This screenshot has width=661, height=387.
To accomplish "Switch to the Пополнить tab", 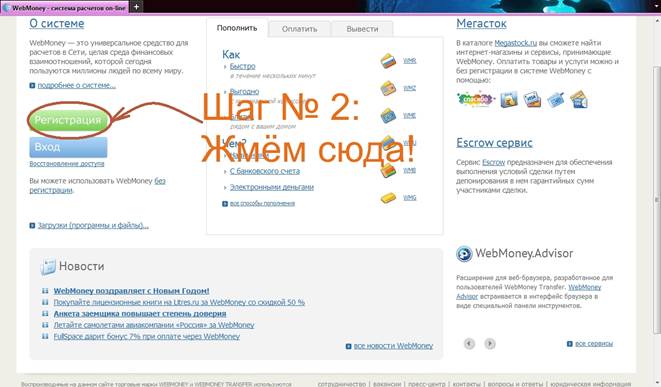I will pos(237,28).
